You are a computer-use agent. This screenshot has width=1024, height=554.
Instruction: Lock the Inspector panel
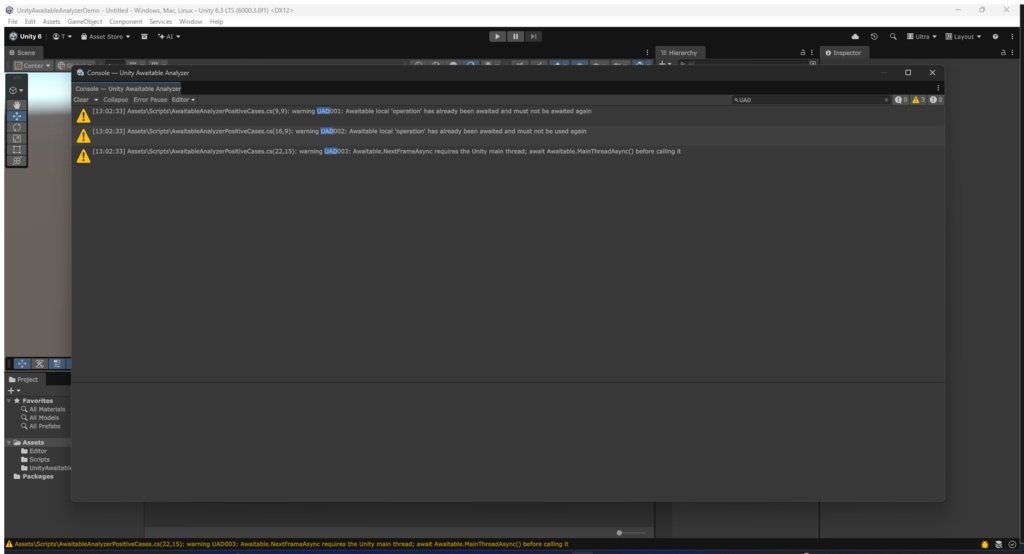pyautogui.click(x=1003, y=52)
